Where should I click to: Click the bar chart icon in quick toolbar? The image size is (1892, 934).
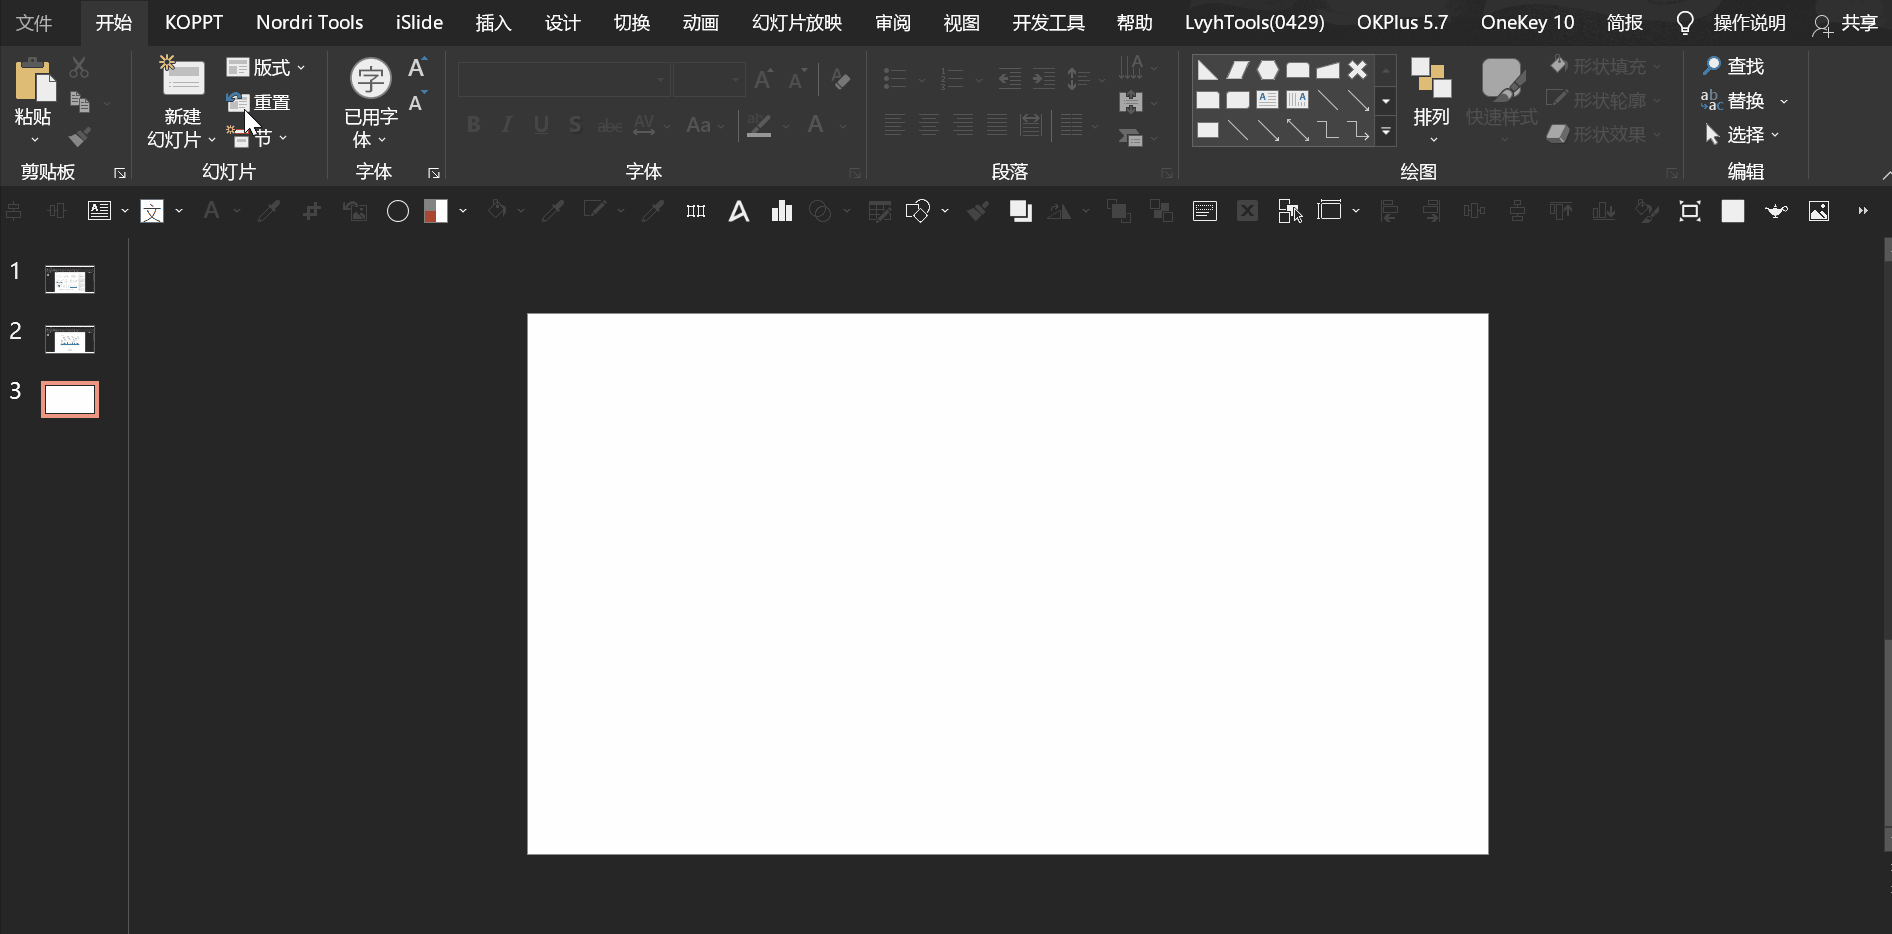(782, 211)
